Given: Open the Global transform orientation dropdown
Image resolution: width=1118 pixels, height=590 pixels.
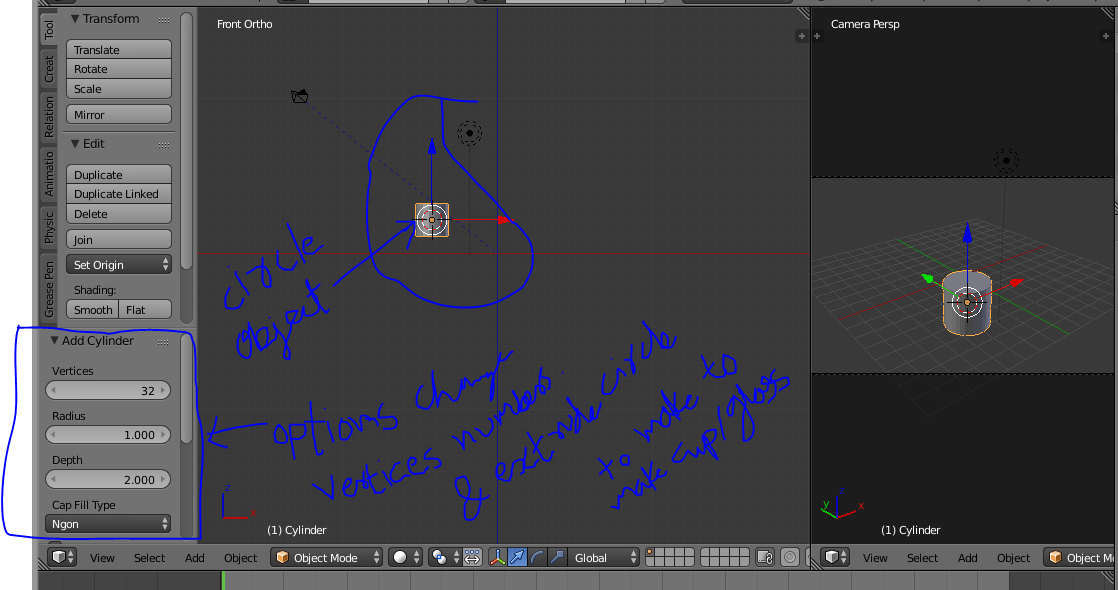Looking at the screenshot, I should 600,557.
